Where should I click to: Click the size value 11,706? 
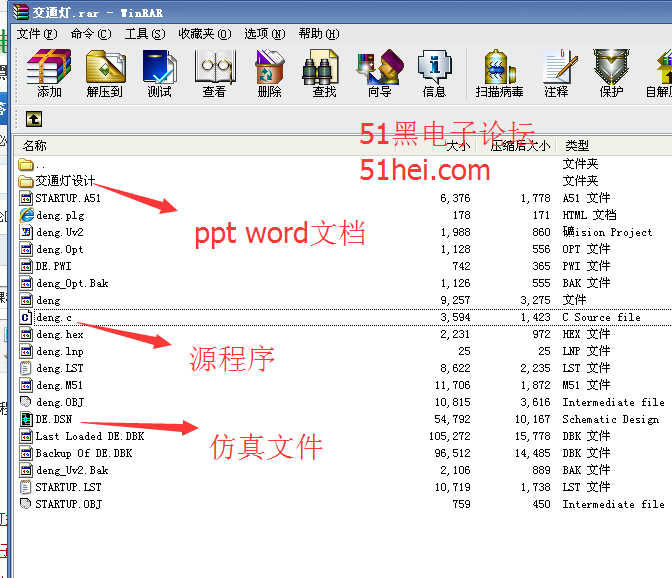[452, 385]
